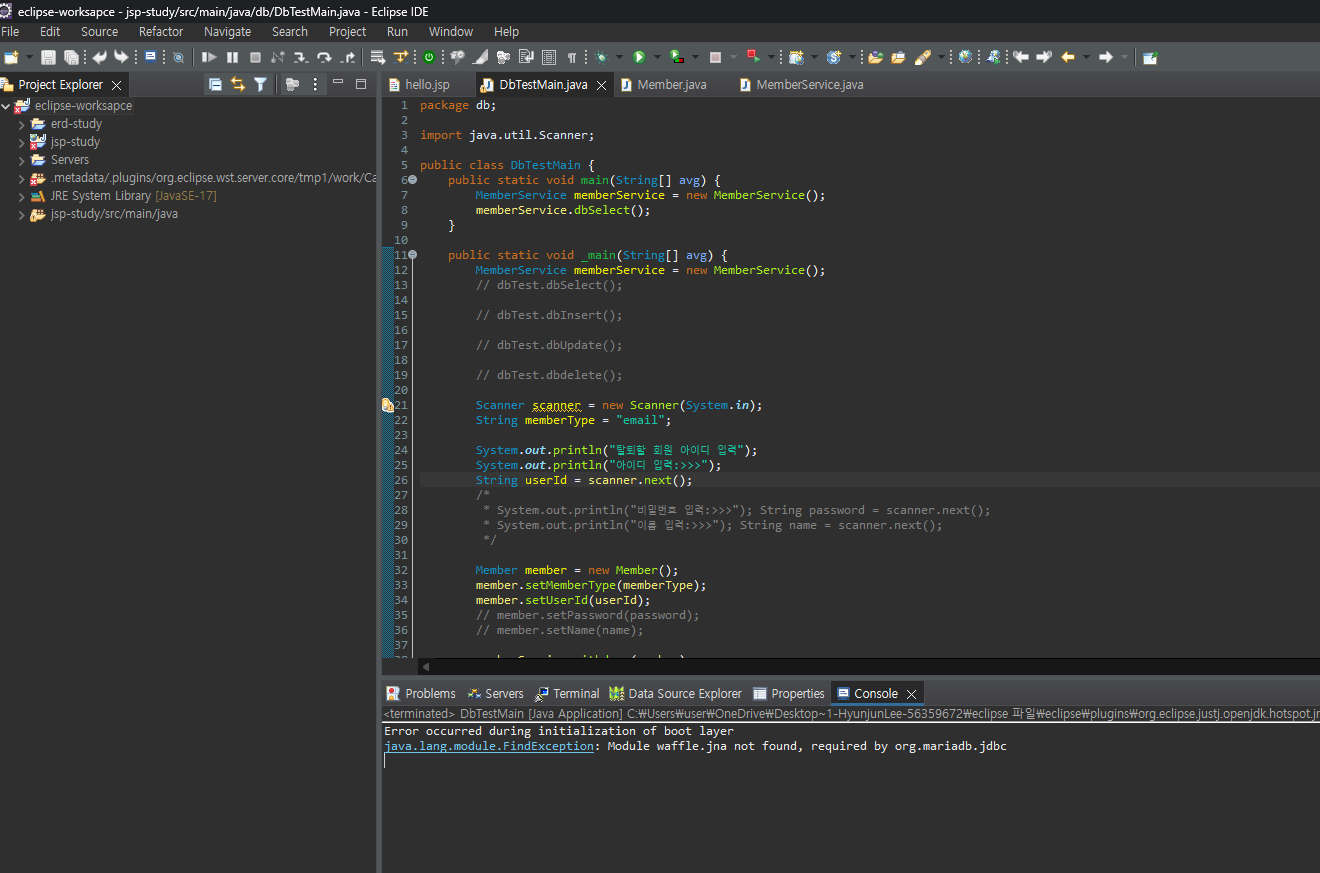Open the Window menu

(451, 31)
